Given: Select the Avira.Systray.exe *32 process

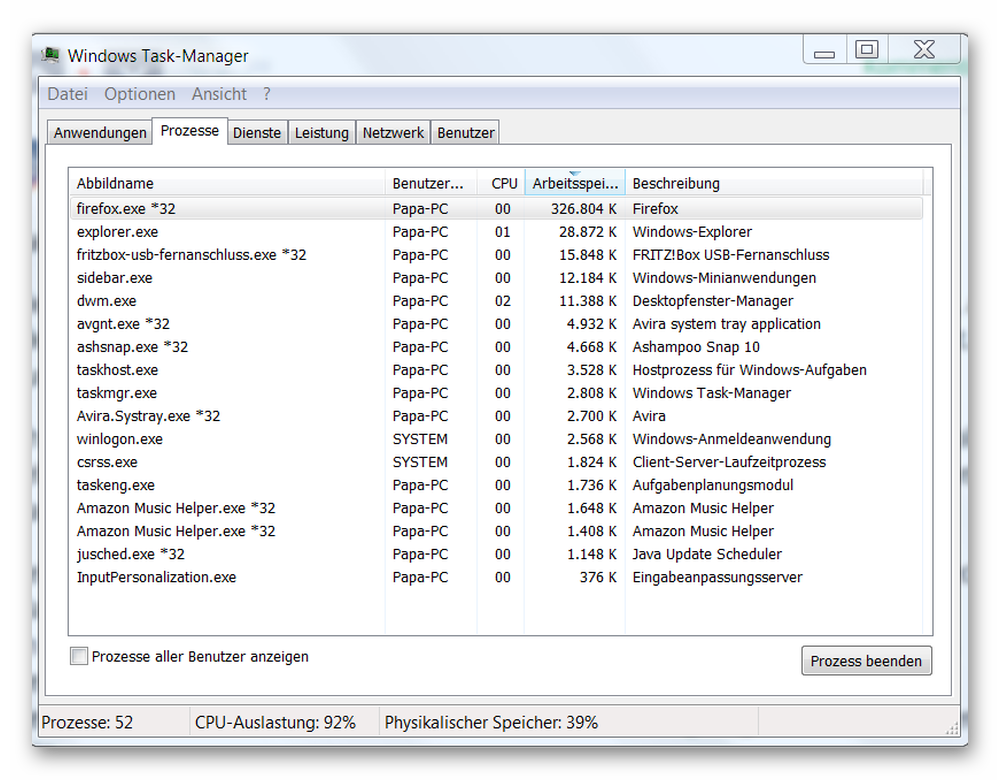Looking at the screenshot, I should coord(496,416).
